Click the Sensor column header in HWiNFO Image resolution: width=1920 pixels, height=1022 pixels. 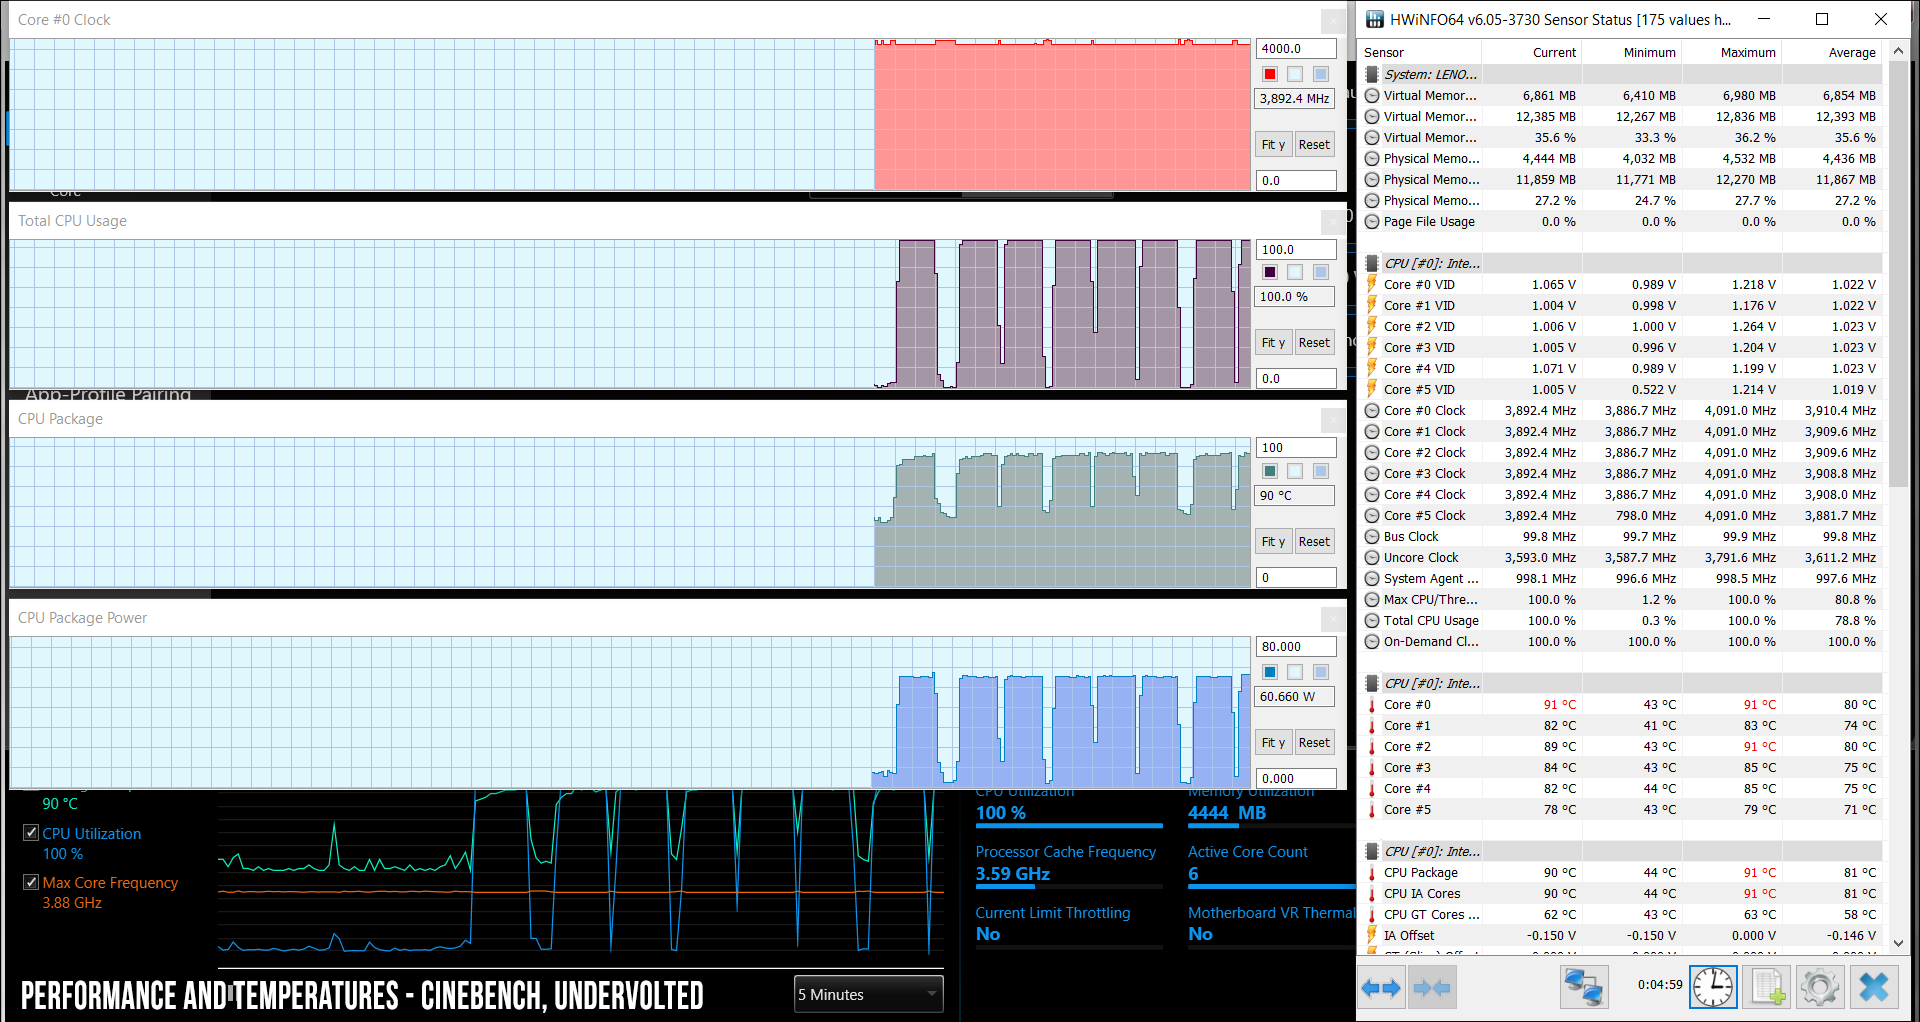click(1420, 52)
